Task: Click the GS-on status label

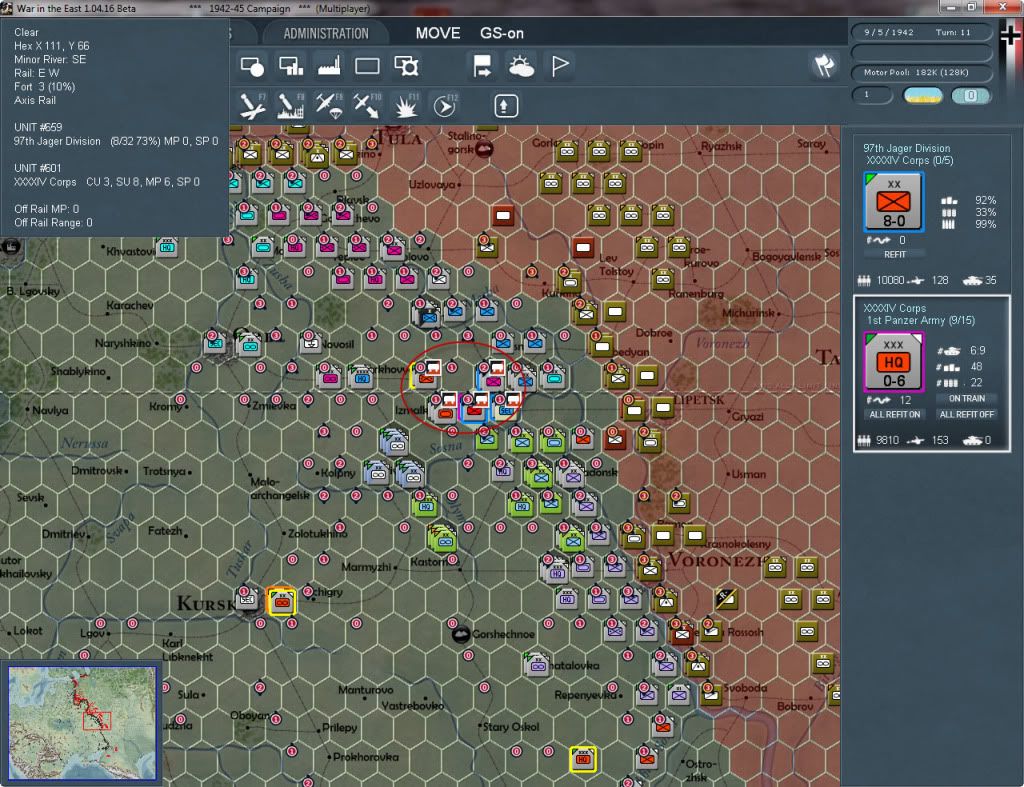Action: 502,33
